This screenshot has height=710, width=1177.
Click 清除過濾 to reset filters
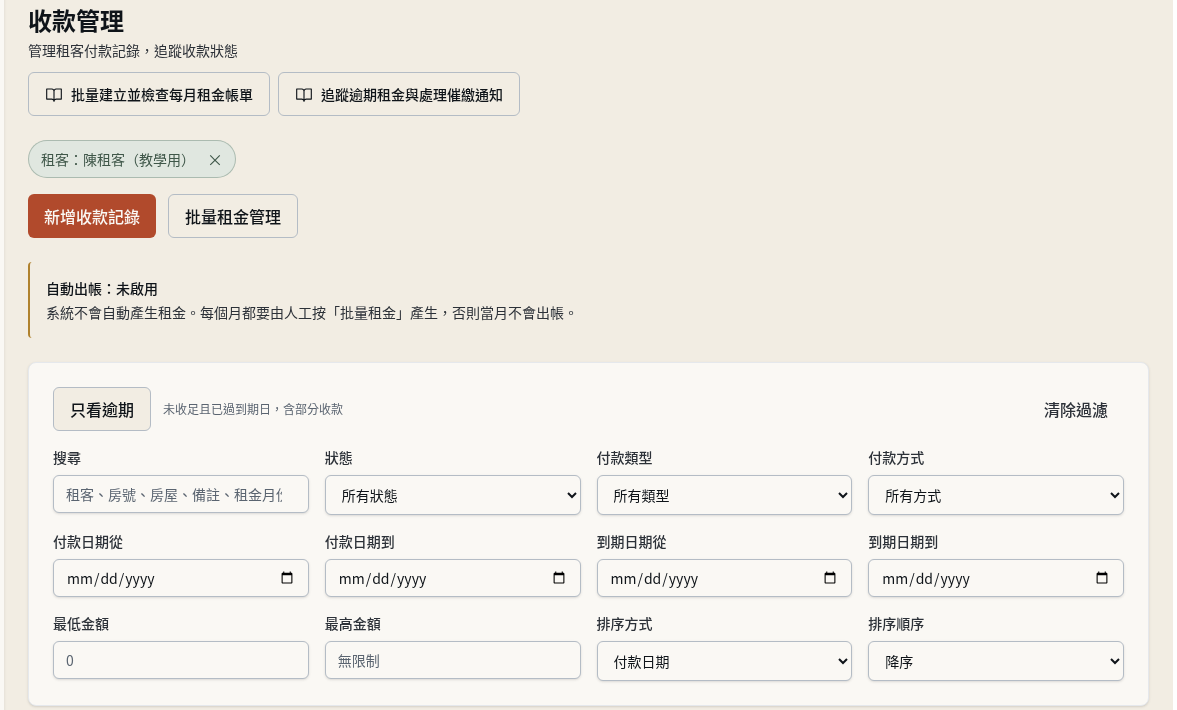point(1076,410)
